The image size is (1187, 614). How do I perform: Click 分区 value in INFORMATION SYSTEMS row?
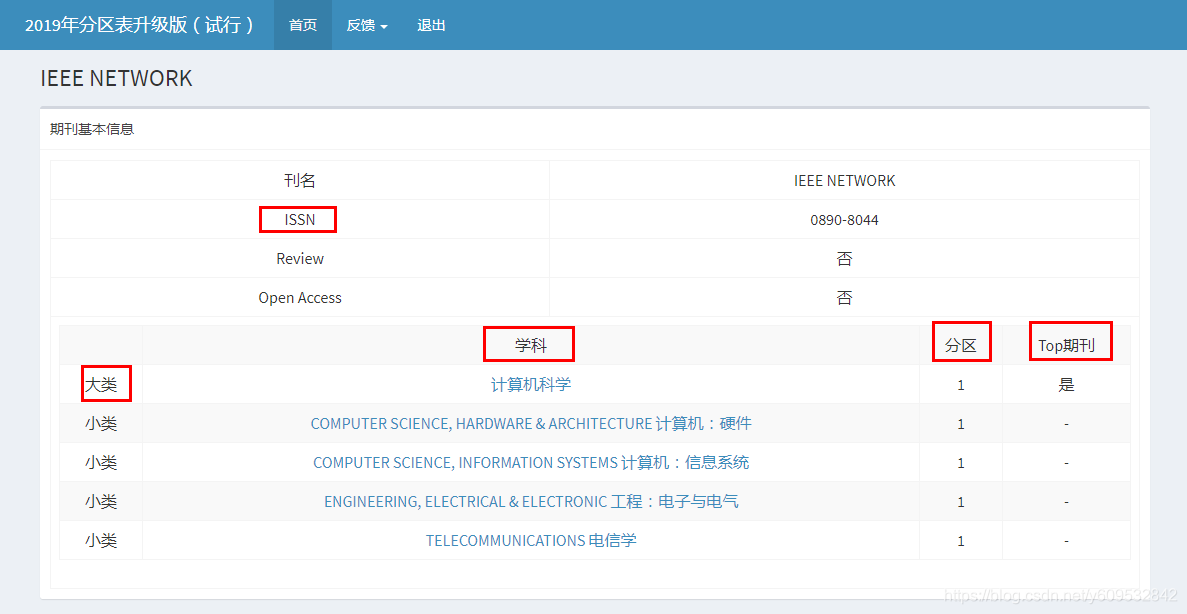click(x=961, y=463)
